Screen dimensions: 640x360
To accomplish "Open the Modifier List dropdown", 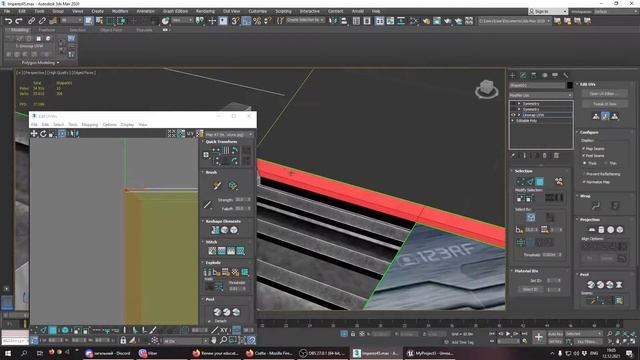I will coord(541,95).
